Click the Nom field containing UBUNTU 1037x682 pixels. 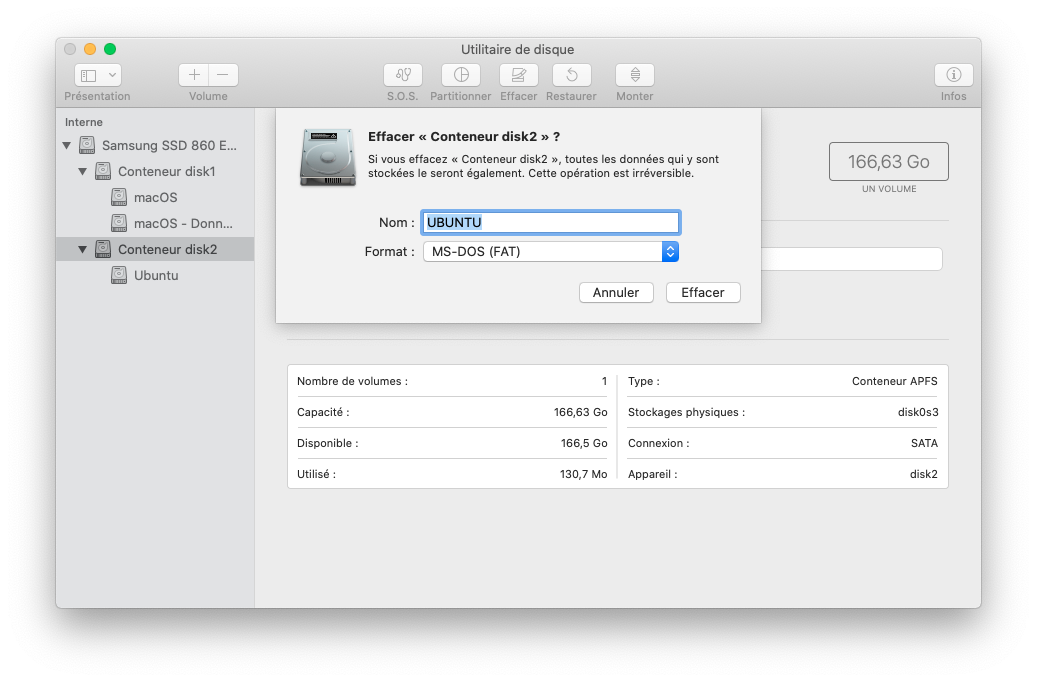click(x=550, y=222)
